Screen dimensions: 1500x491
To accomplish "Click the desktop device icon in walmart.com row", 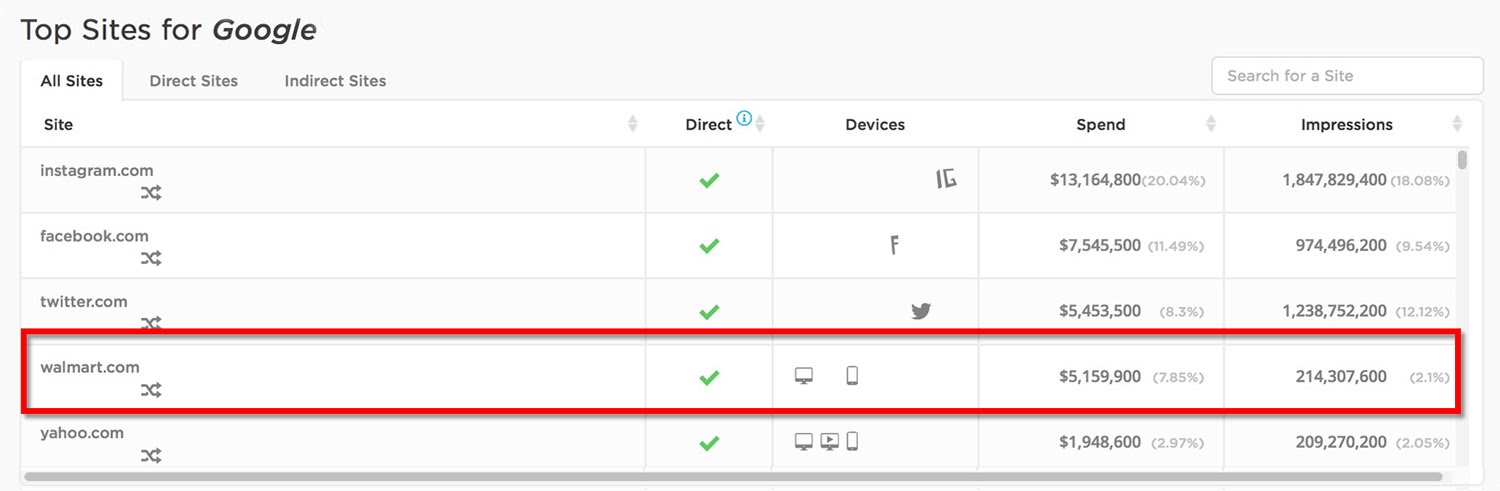I will [x=803, y=376].
